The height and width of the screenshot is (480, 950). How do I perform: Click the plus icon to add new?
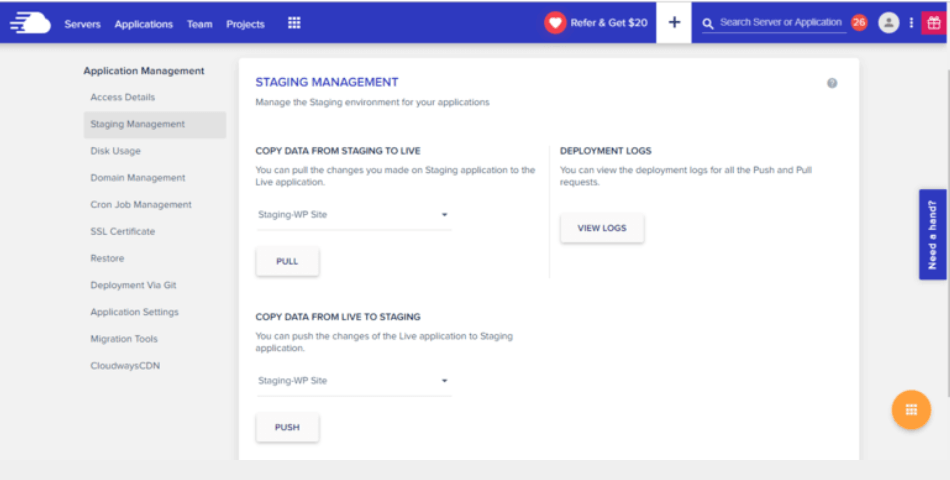[x=674, y=23]
